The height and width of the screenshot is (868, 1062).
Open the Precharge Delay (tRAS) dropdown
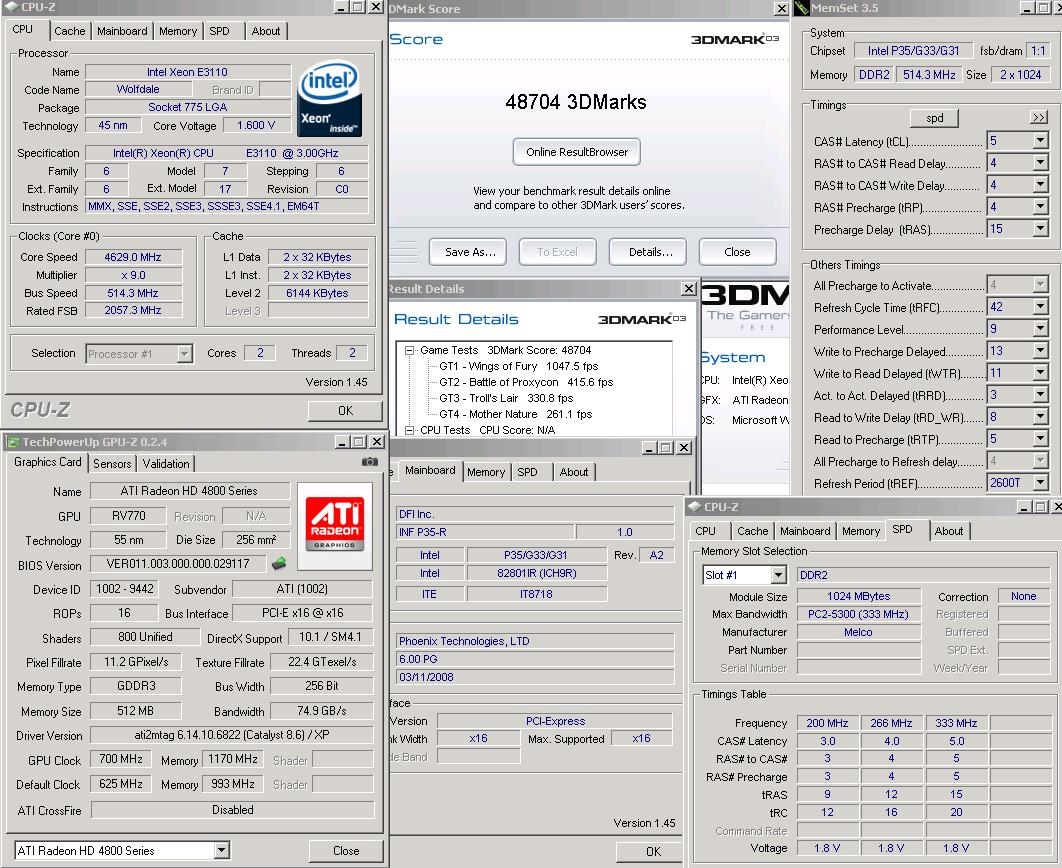pos(1040,229)
